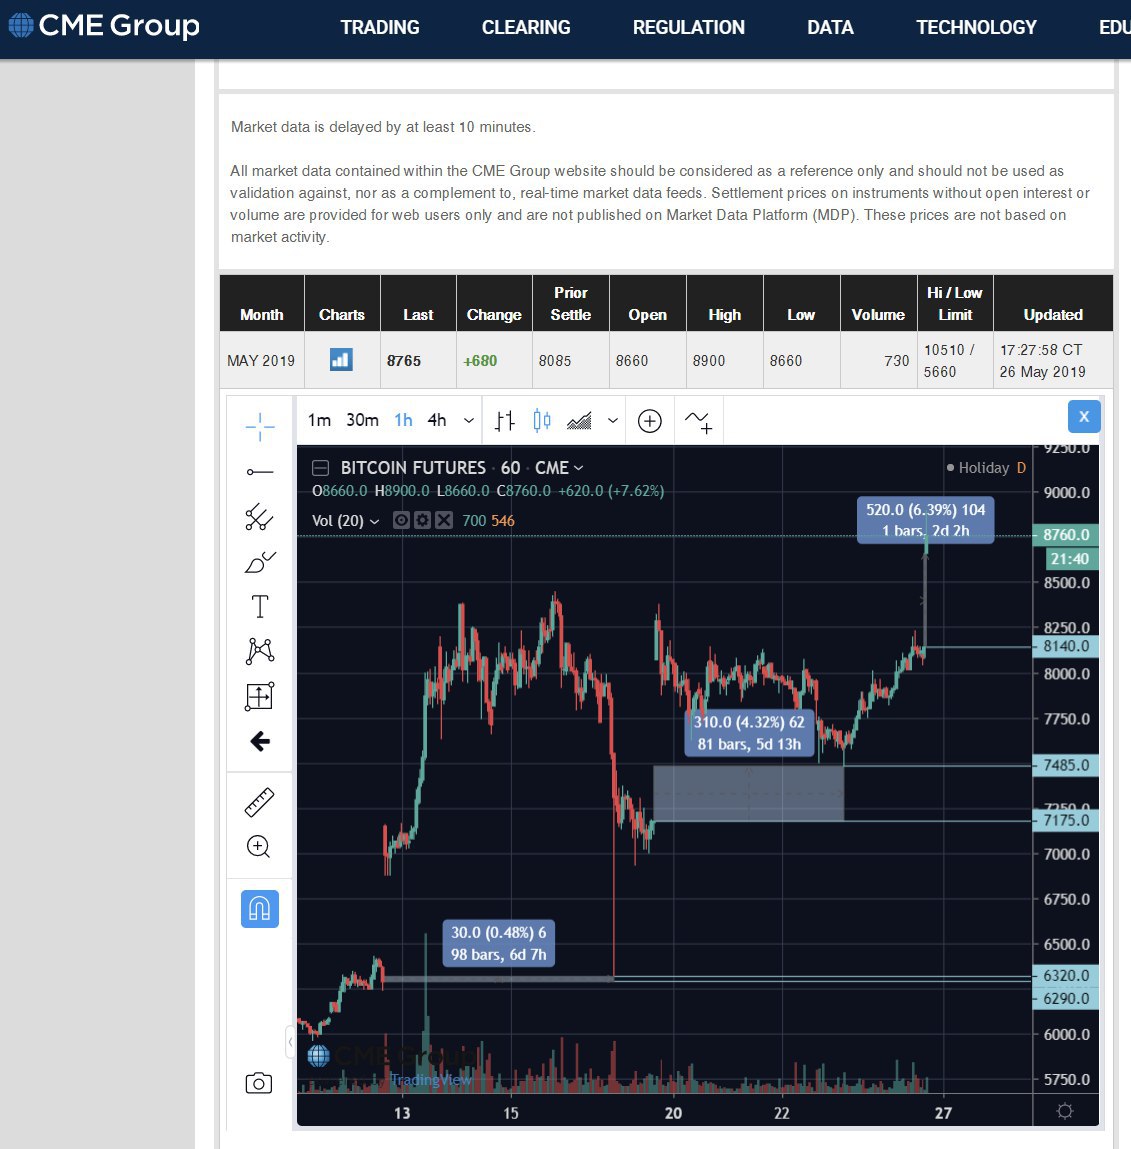Go to the CME Group home logo

pyautogui.click(x=103, y=26)
